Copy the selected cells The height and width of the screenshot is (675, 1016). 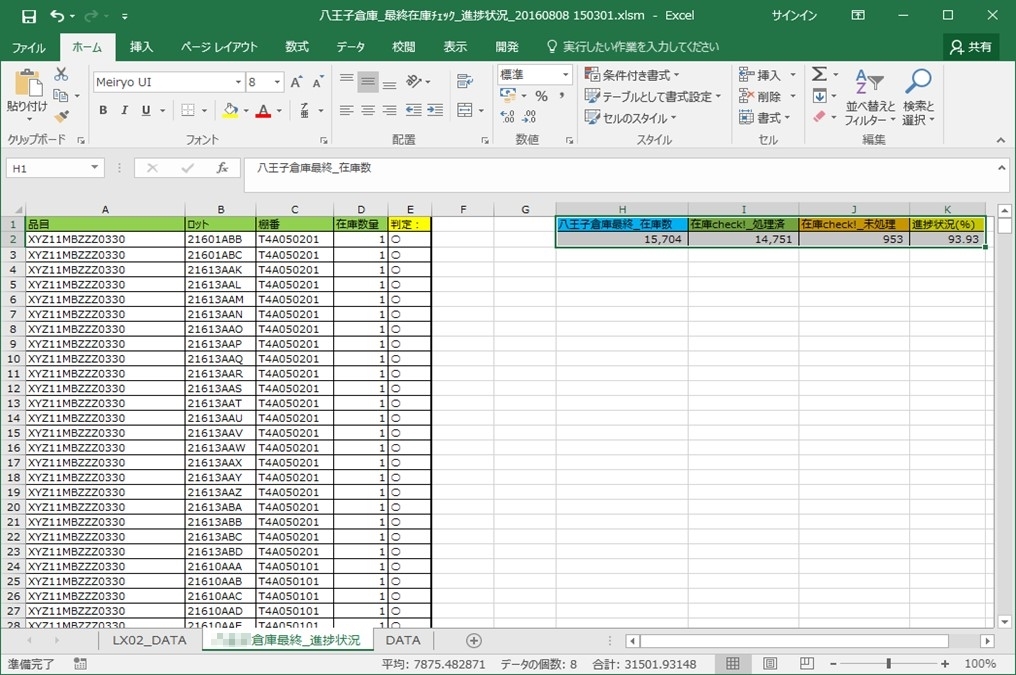(61, 95)
